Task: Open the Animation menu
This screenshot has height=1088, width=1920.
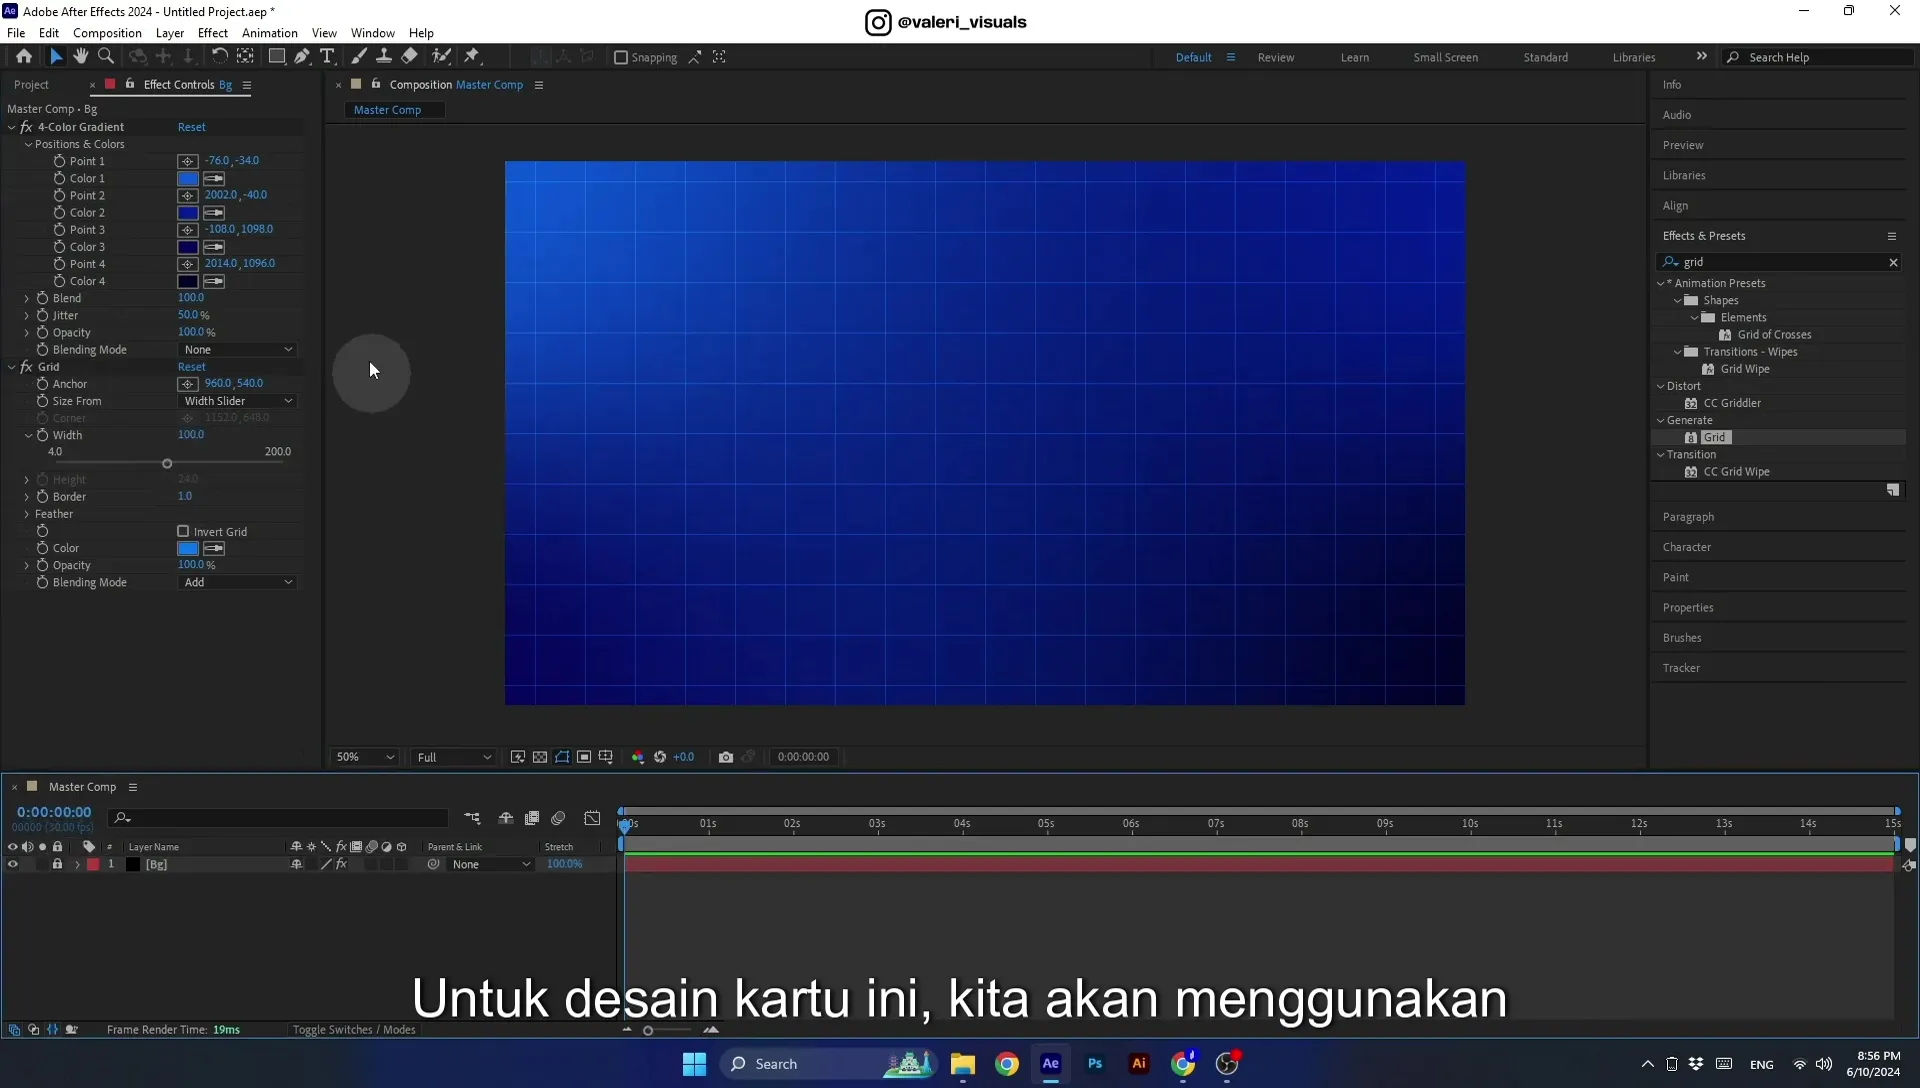Action: [270, 33]
